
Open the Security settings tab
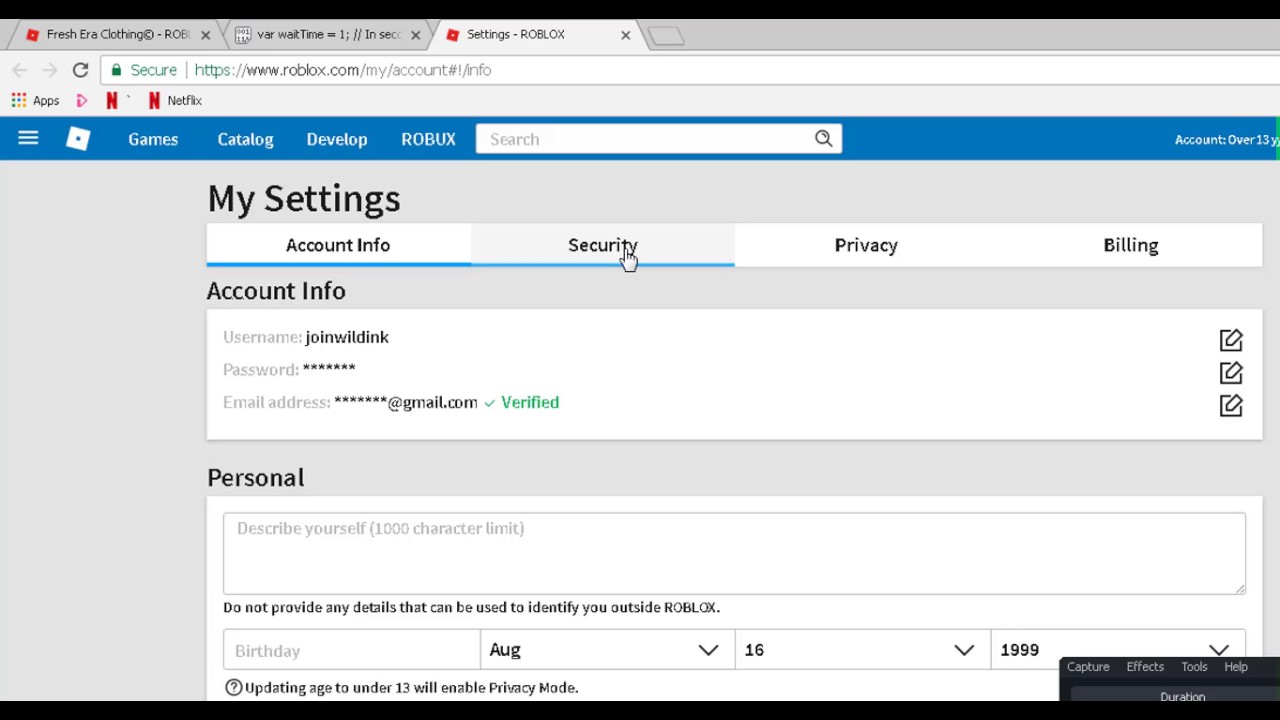tap(602, 245)
